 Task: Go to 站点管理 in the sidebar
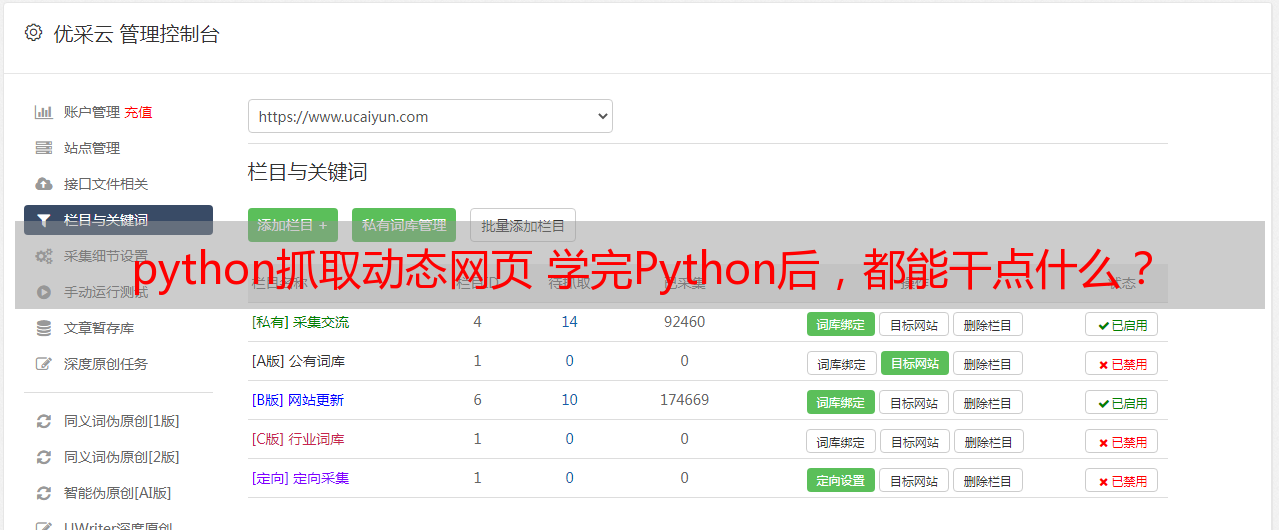(x=92, y=148)
